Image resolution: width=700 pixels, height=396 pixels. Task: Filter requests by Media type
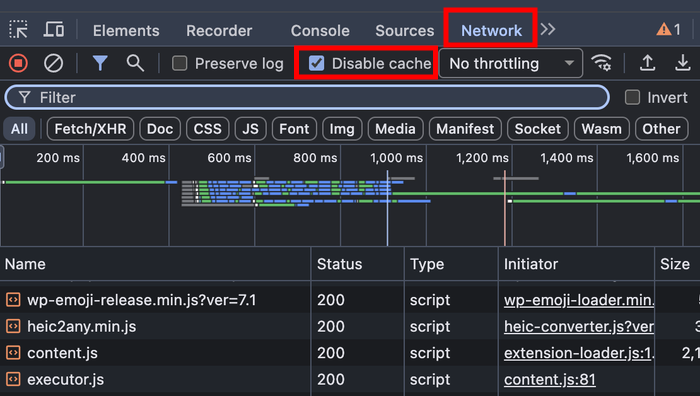click(x=395, y=129)
